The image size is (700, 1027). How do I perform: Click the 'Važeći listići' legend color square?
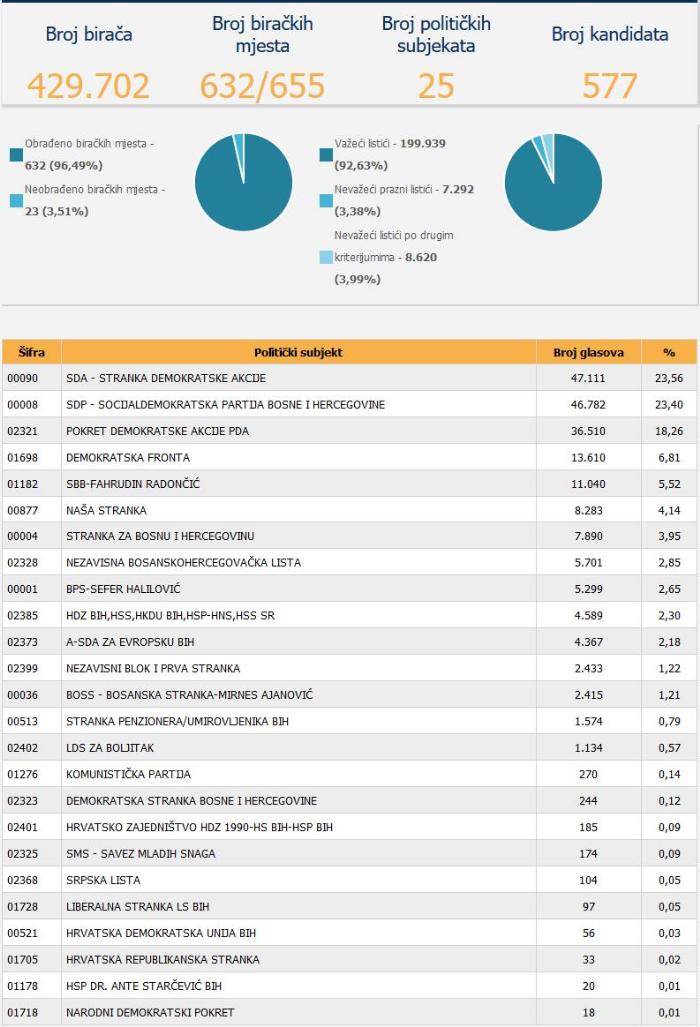326,155
